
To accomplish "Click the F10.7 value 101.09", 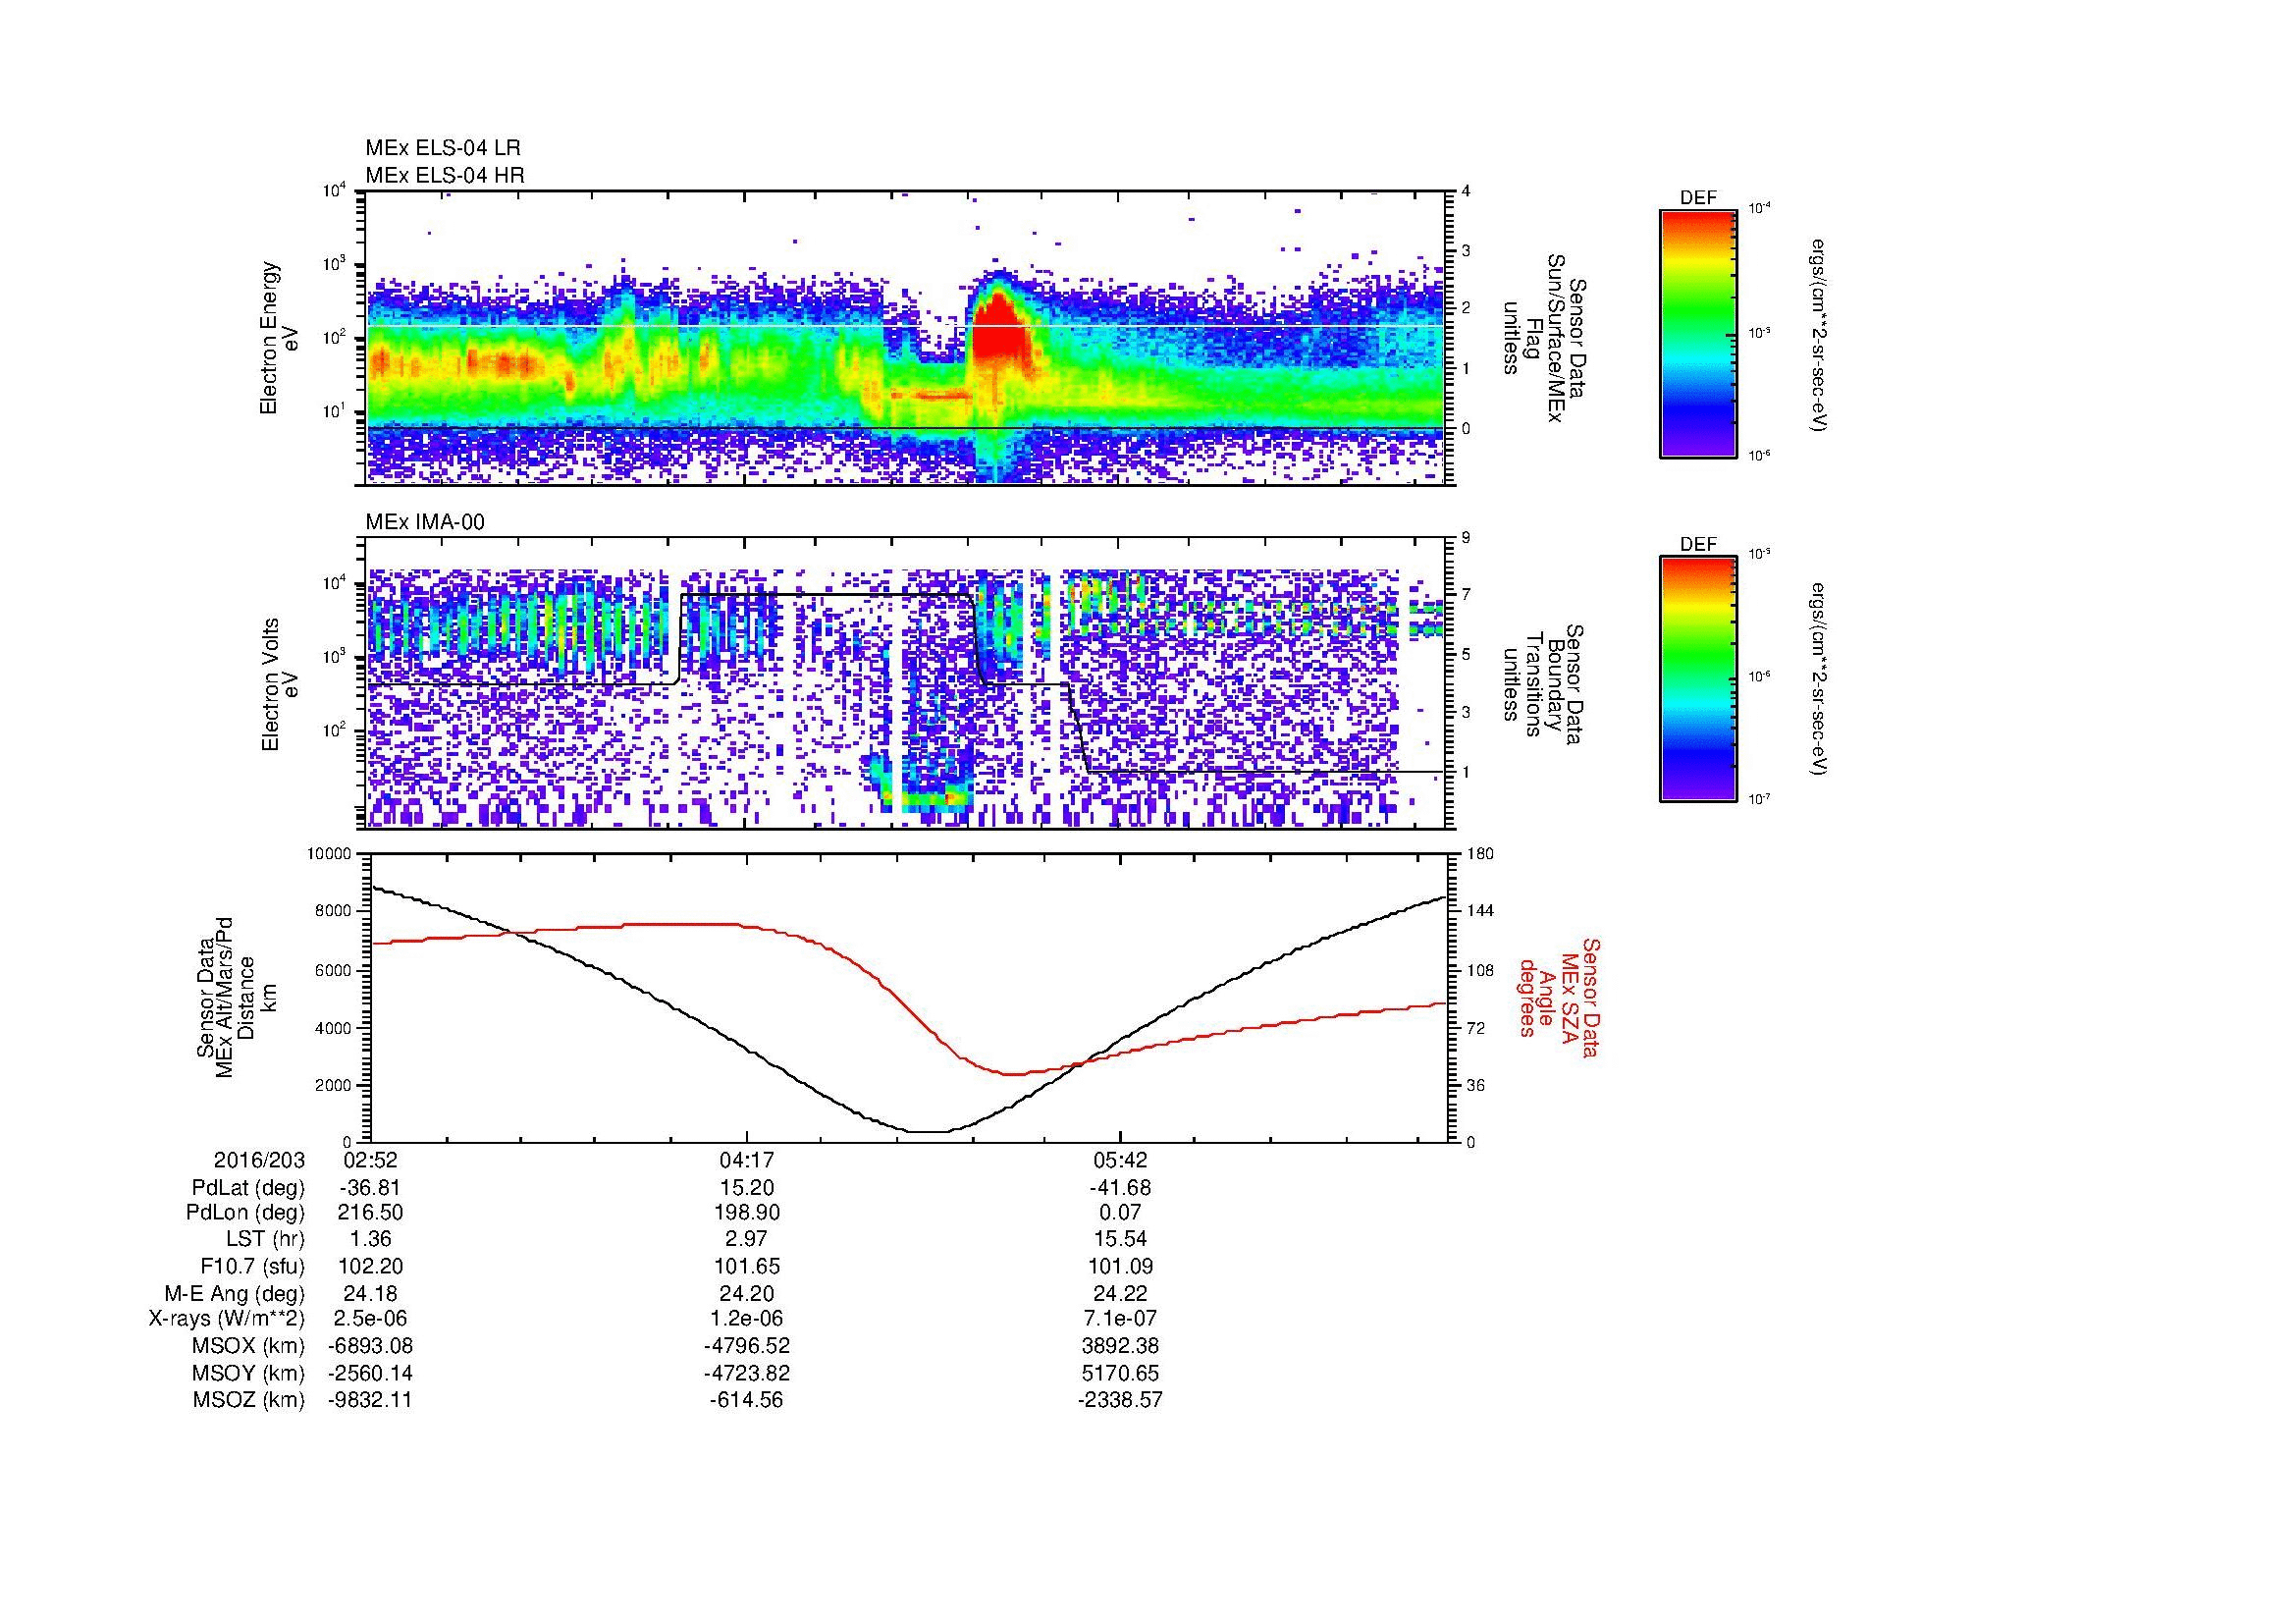I will click(1120, 1266).
